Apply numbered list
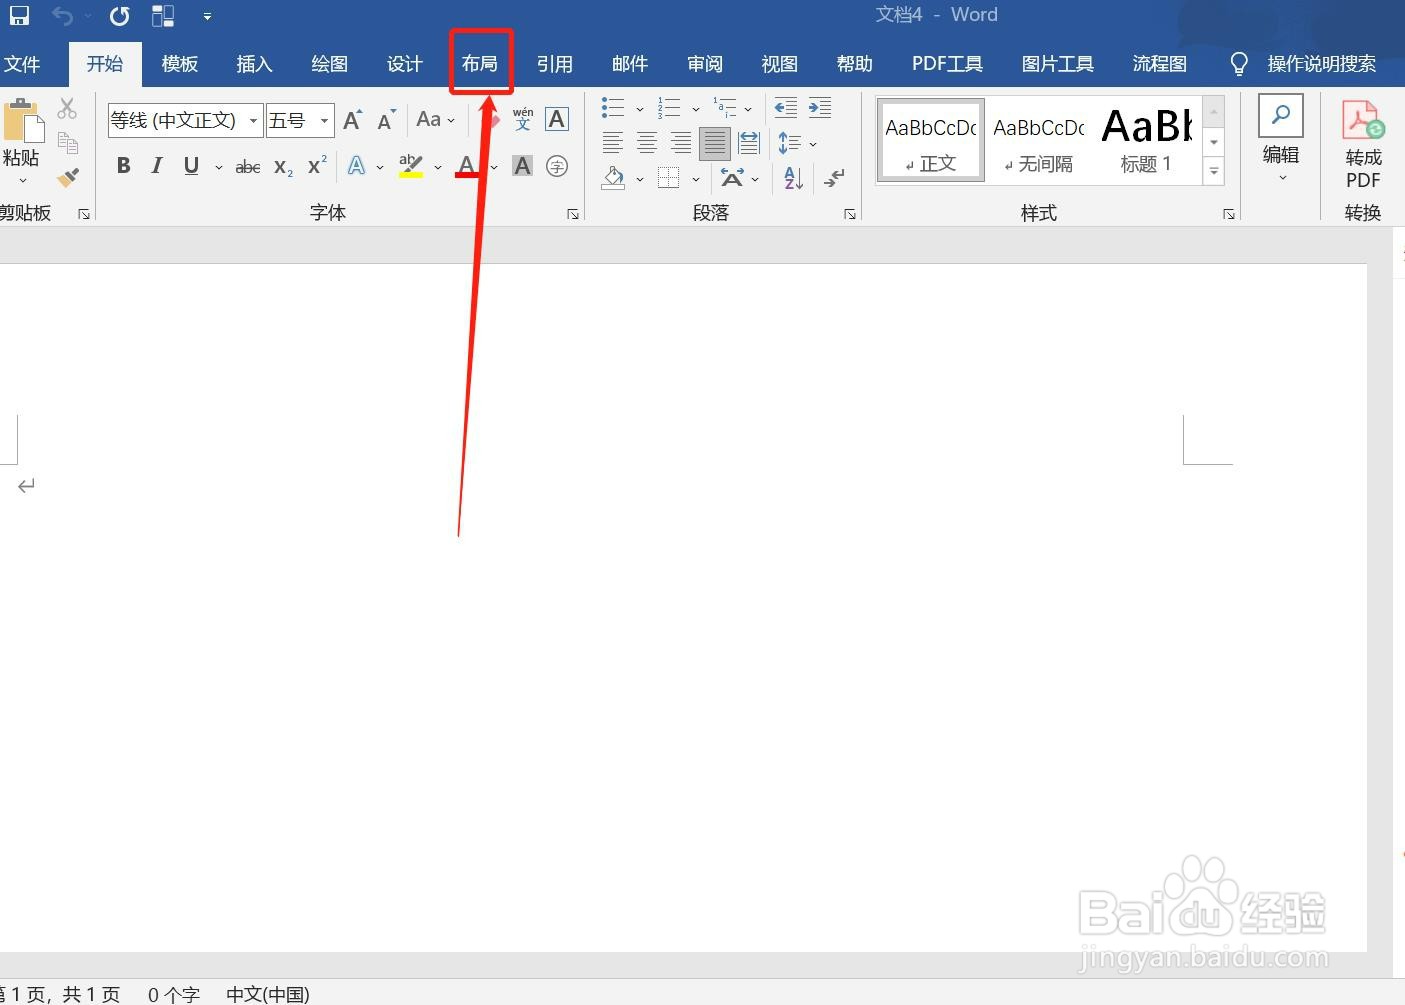This screenshot has height=1005, width=1405. (669, 108)
